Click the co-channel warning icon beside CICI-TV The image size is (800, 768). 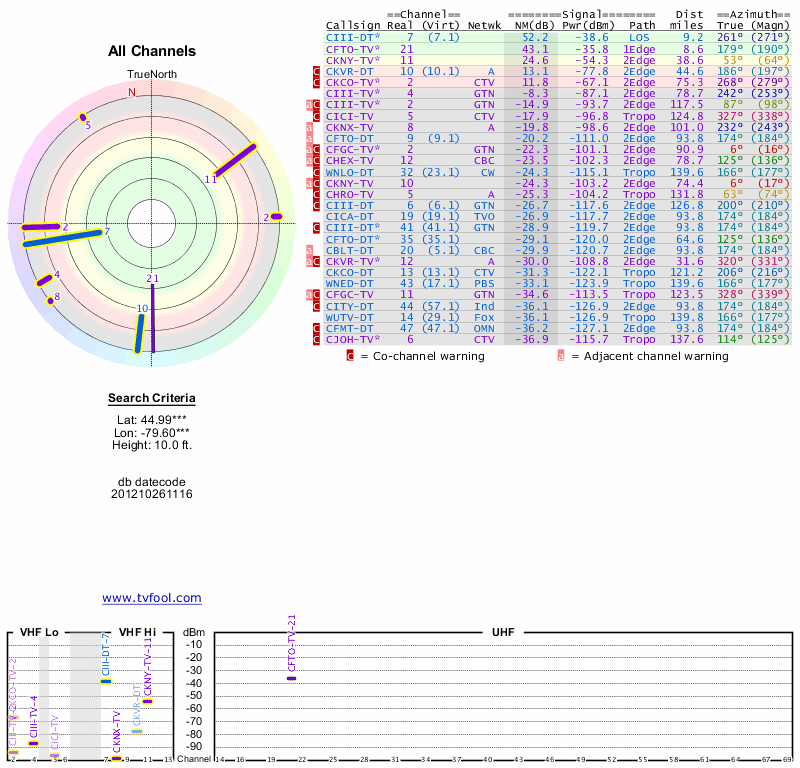pos(317,116)
